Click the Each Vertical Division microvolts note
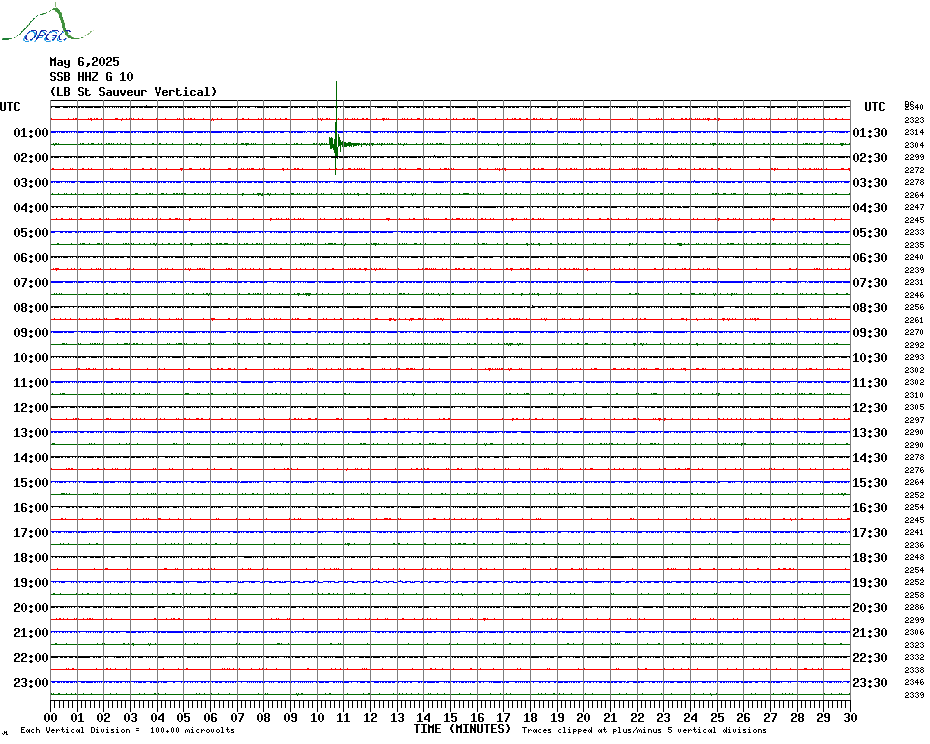 pyautogui.click(x=127, y=731)
